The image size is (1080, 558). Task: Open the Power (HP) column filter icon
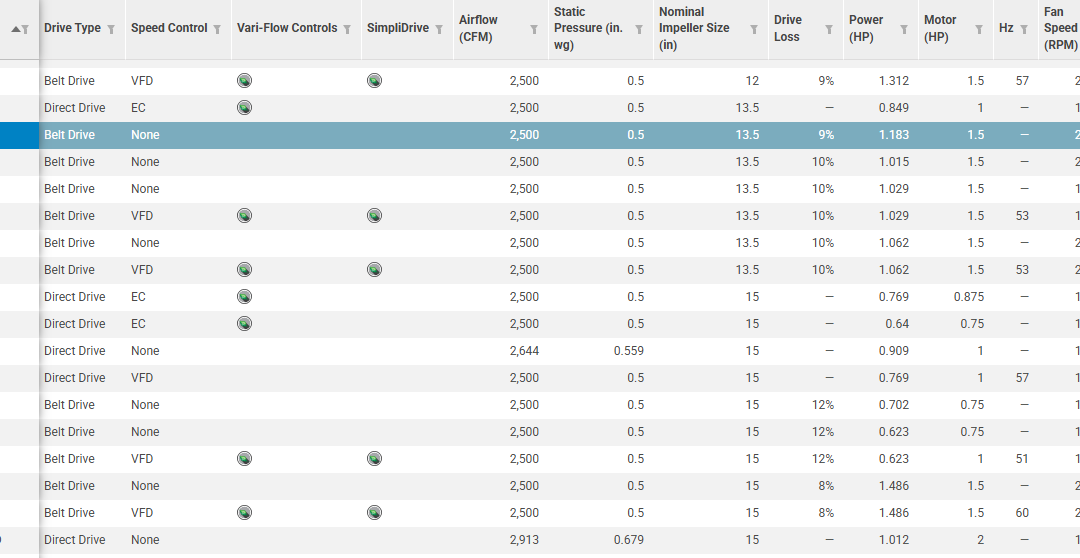tap(904, 29)
